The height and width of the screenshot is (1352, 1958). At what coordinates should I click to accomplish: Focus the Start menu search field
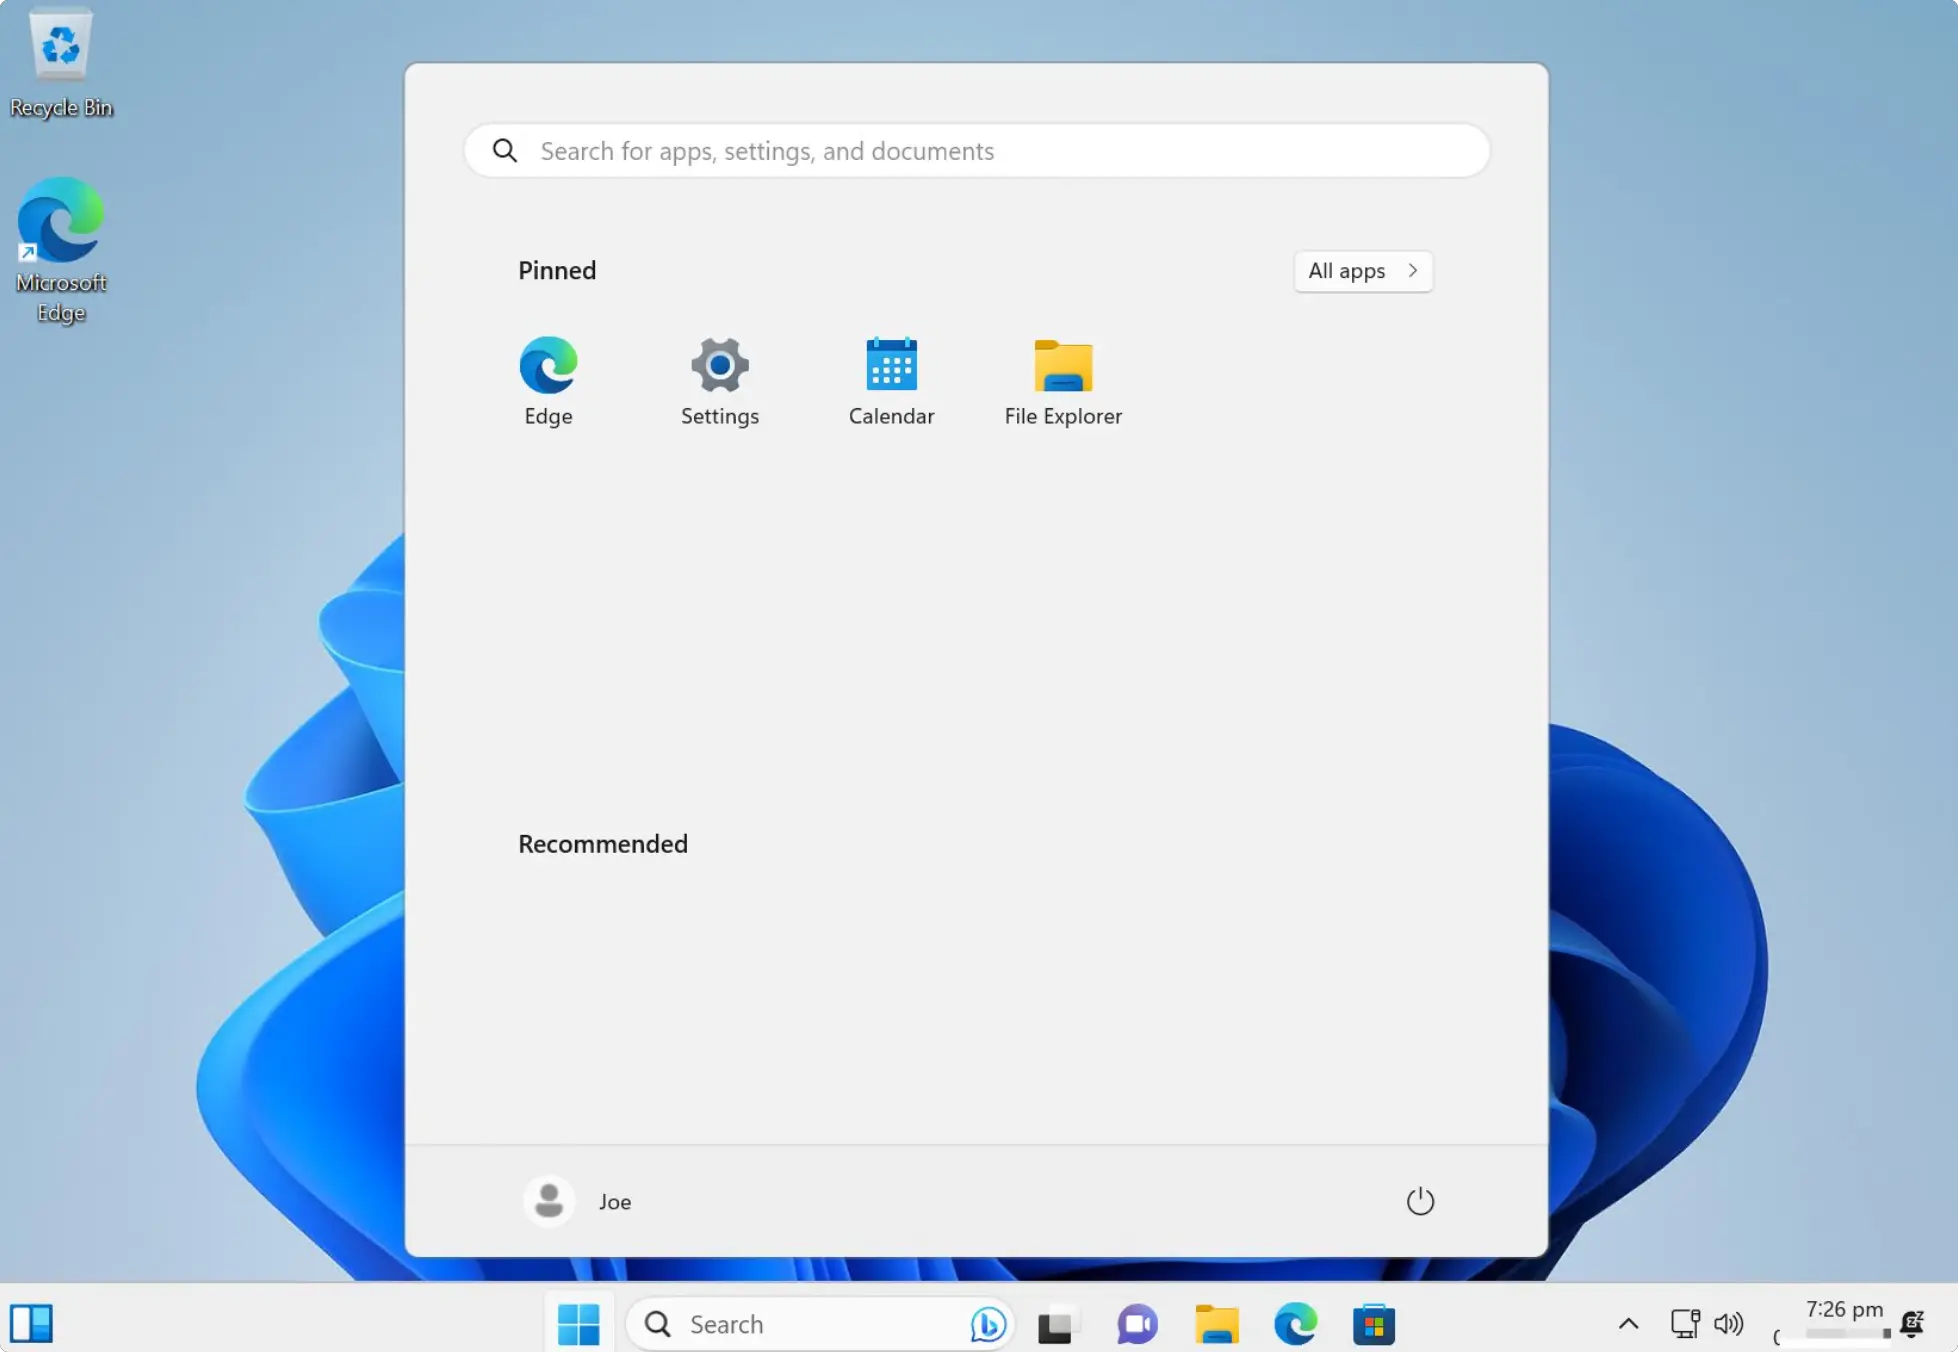click(x=977, y=151)
